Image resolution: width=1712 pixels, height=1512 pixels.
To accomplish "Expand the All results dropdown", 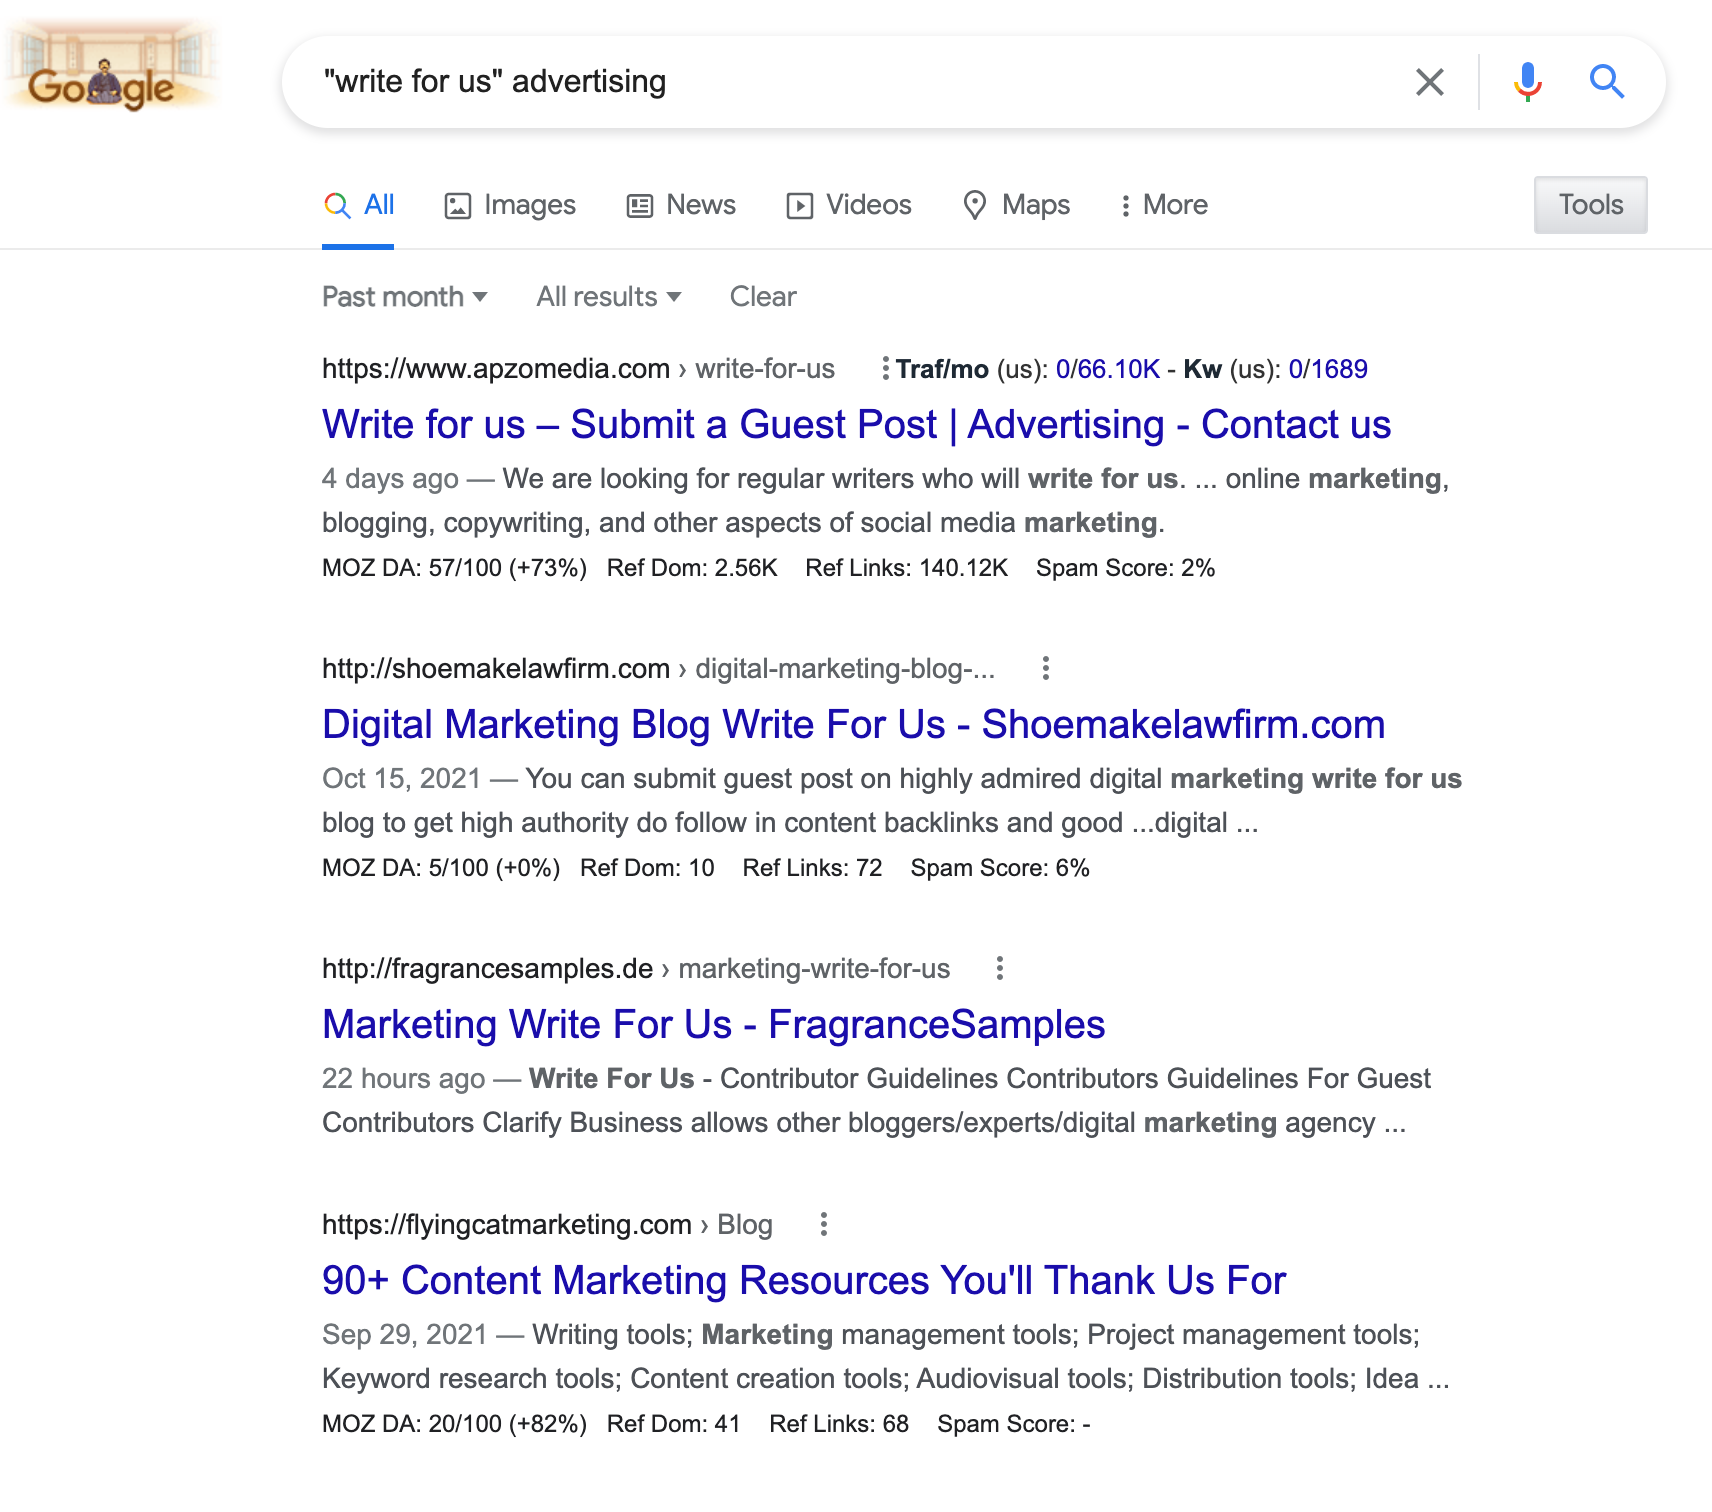I will tap(608, 296).
